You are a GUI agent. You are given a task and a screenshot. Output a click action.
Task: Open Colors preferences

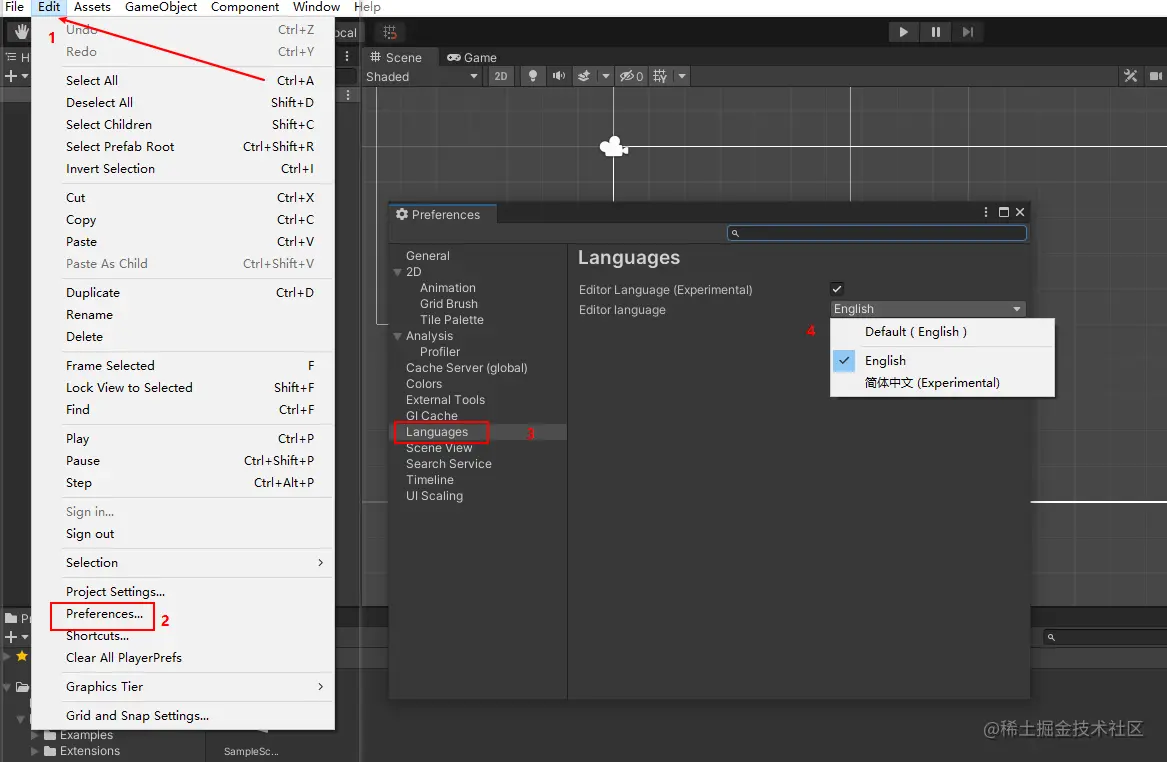[x=423, y=384]
